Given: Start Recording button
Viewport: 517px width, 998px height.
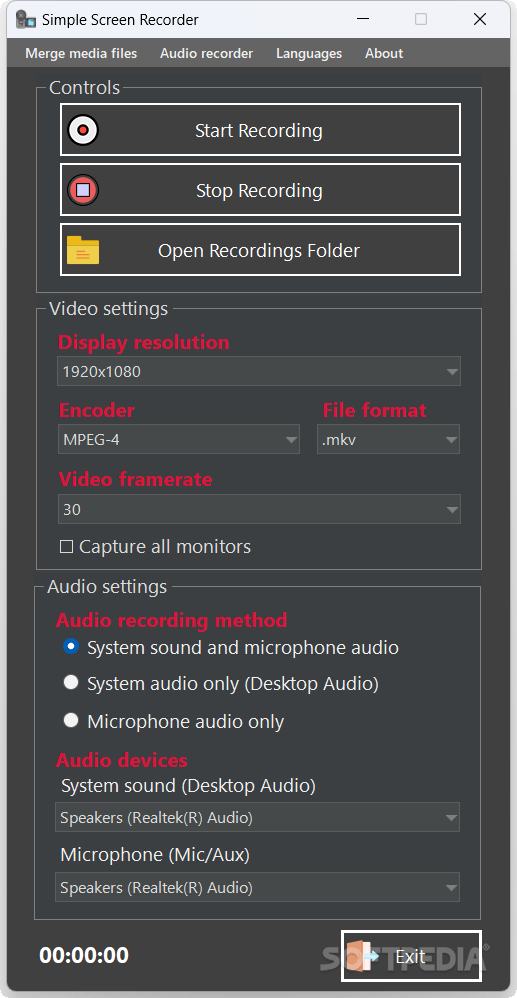Looking at the screenshot, I should pos(260,130).
